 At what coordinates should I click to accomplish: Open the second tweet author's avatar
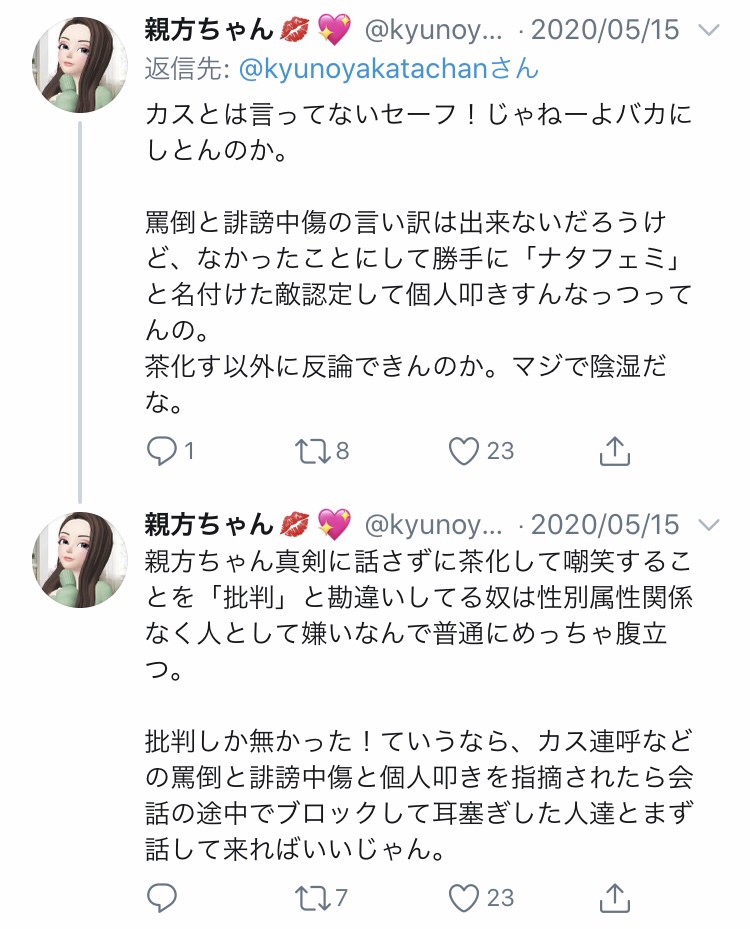click(x=79, y=559)
